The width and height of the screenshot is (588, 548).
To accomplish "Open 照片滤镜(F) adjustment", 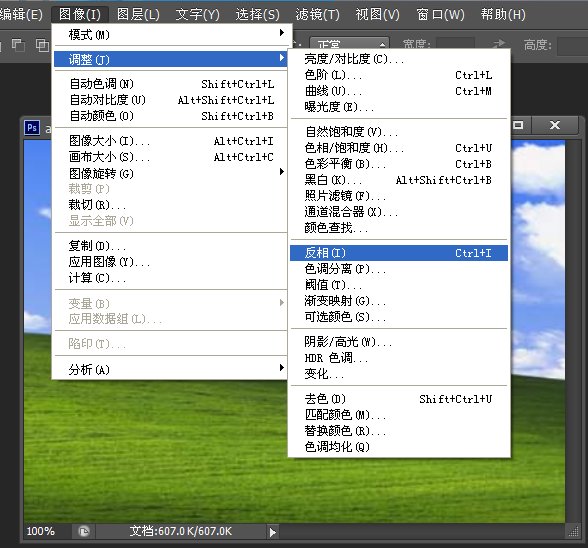I will click(x=399, y=196).
